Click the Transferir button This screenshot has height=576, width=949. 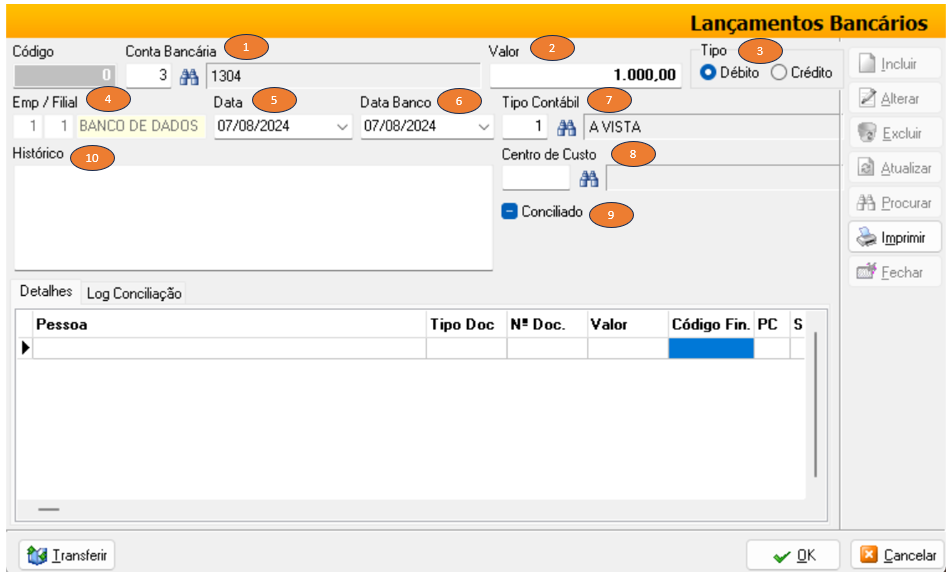click(x=68, y=555)
